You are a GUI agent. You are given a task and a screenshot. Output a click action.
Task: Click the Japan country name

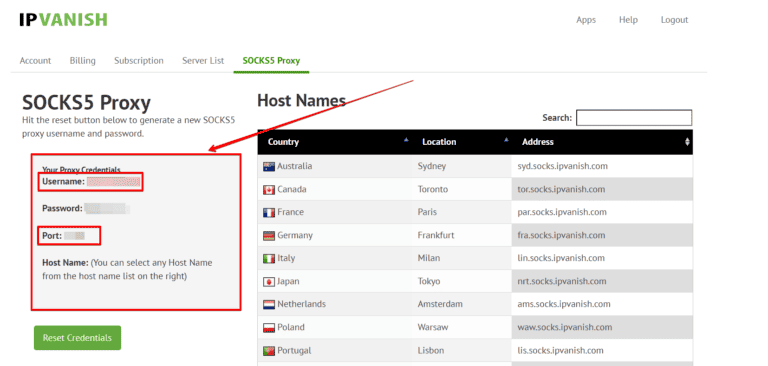pyautogui.click(x=288, y=281)
